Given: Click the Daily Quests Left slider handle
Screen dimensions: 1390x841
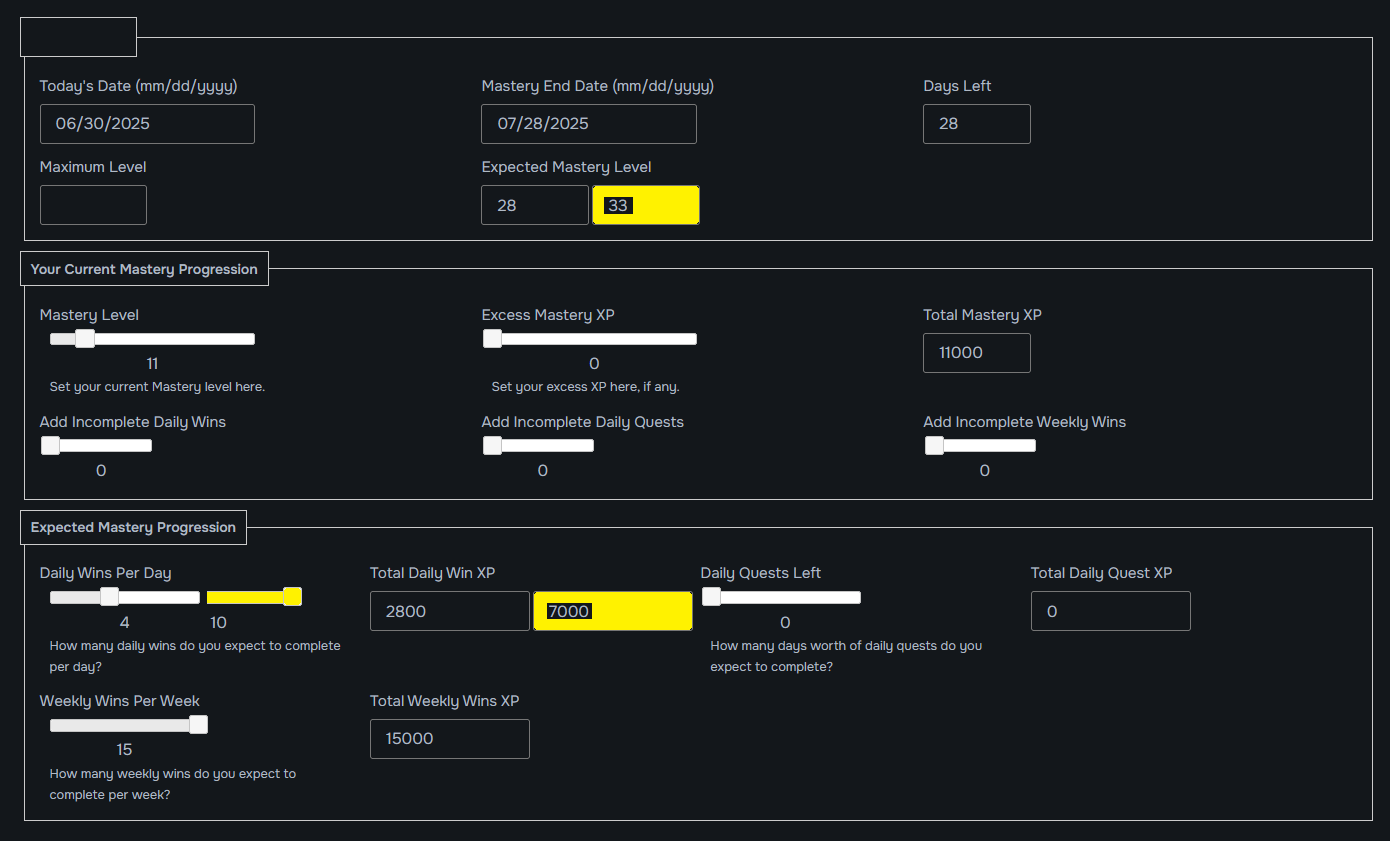Looking at the screenshot, I should click(x=711, y=597).
